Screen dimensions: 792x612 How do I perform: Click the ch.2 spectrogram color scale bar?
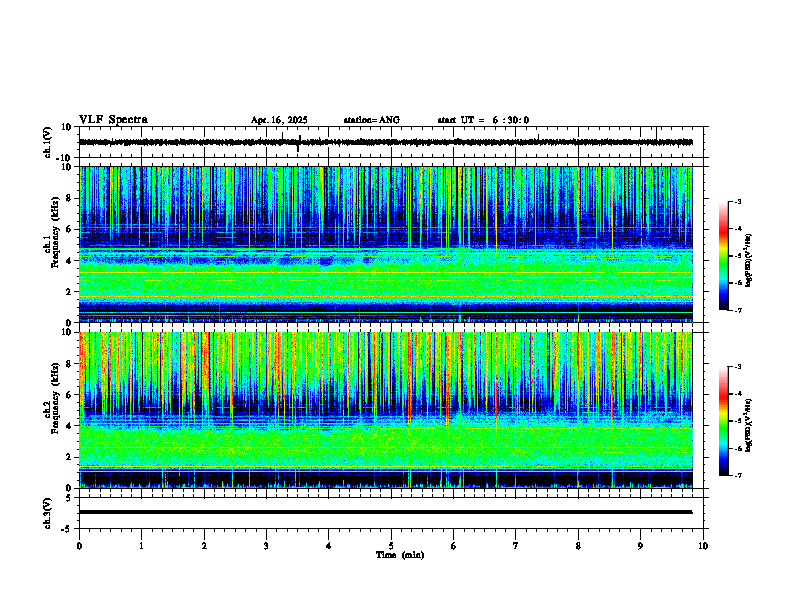point(723,421)
